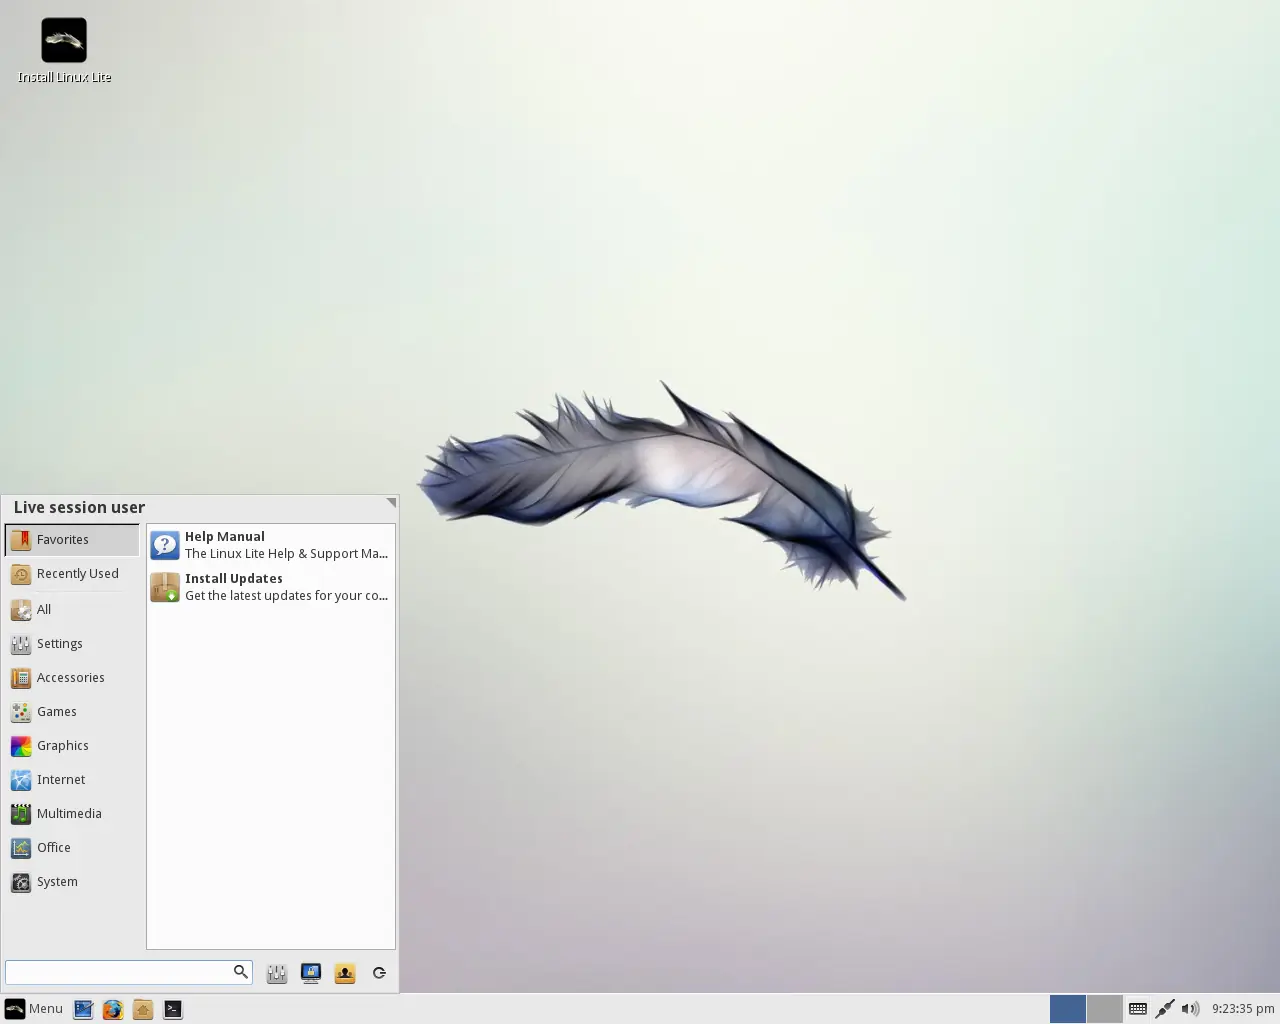Show the All applications category
This screenshot has height=1024, width=1280.
coord(72,610)
